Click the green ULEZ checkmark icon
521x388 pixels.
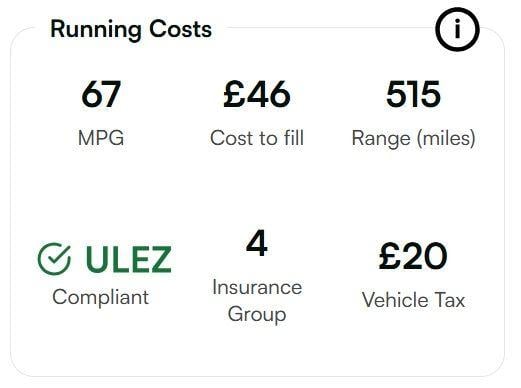click(x=54, y=259)
